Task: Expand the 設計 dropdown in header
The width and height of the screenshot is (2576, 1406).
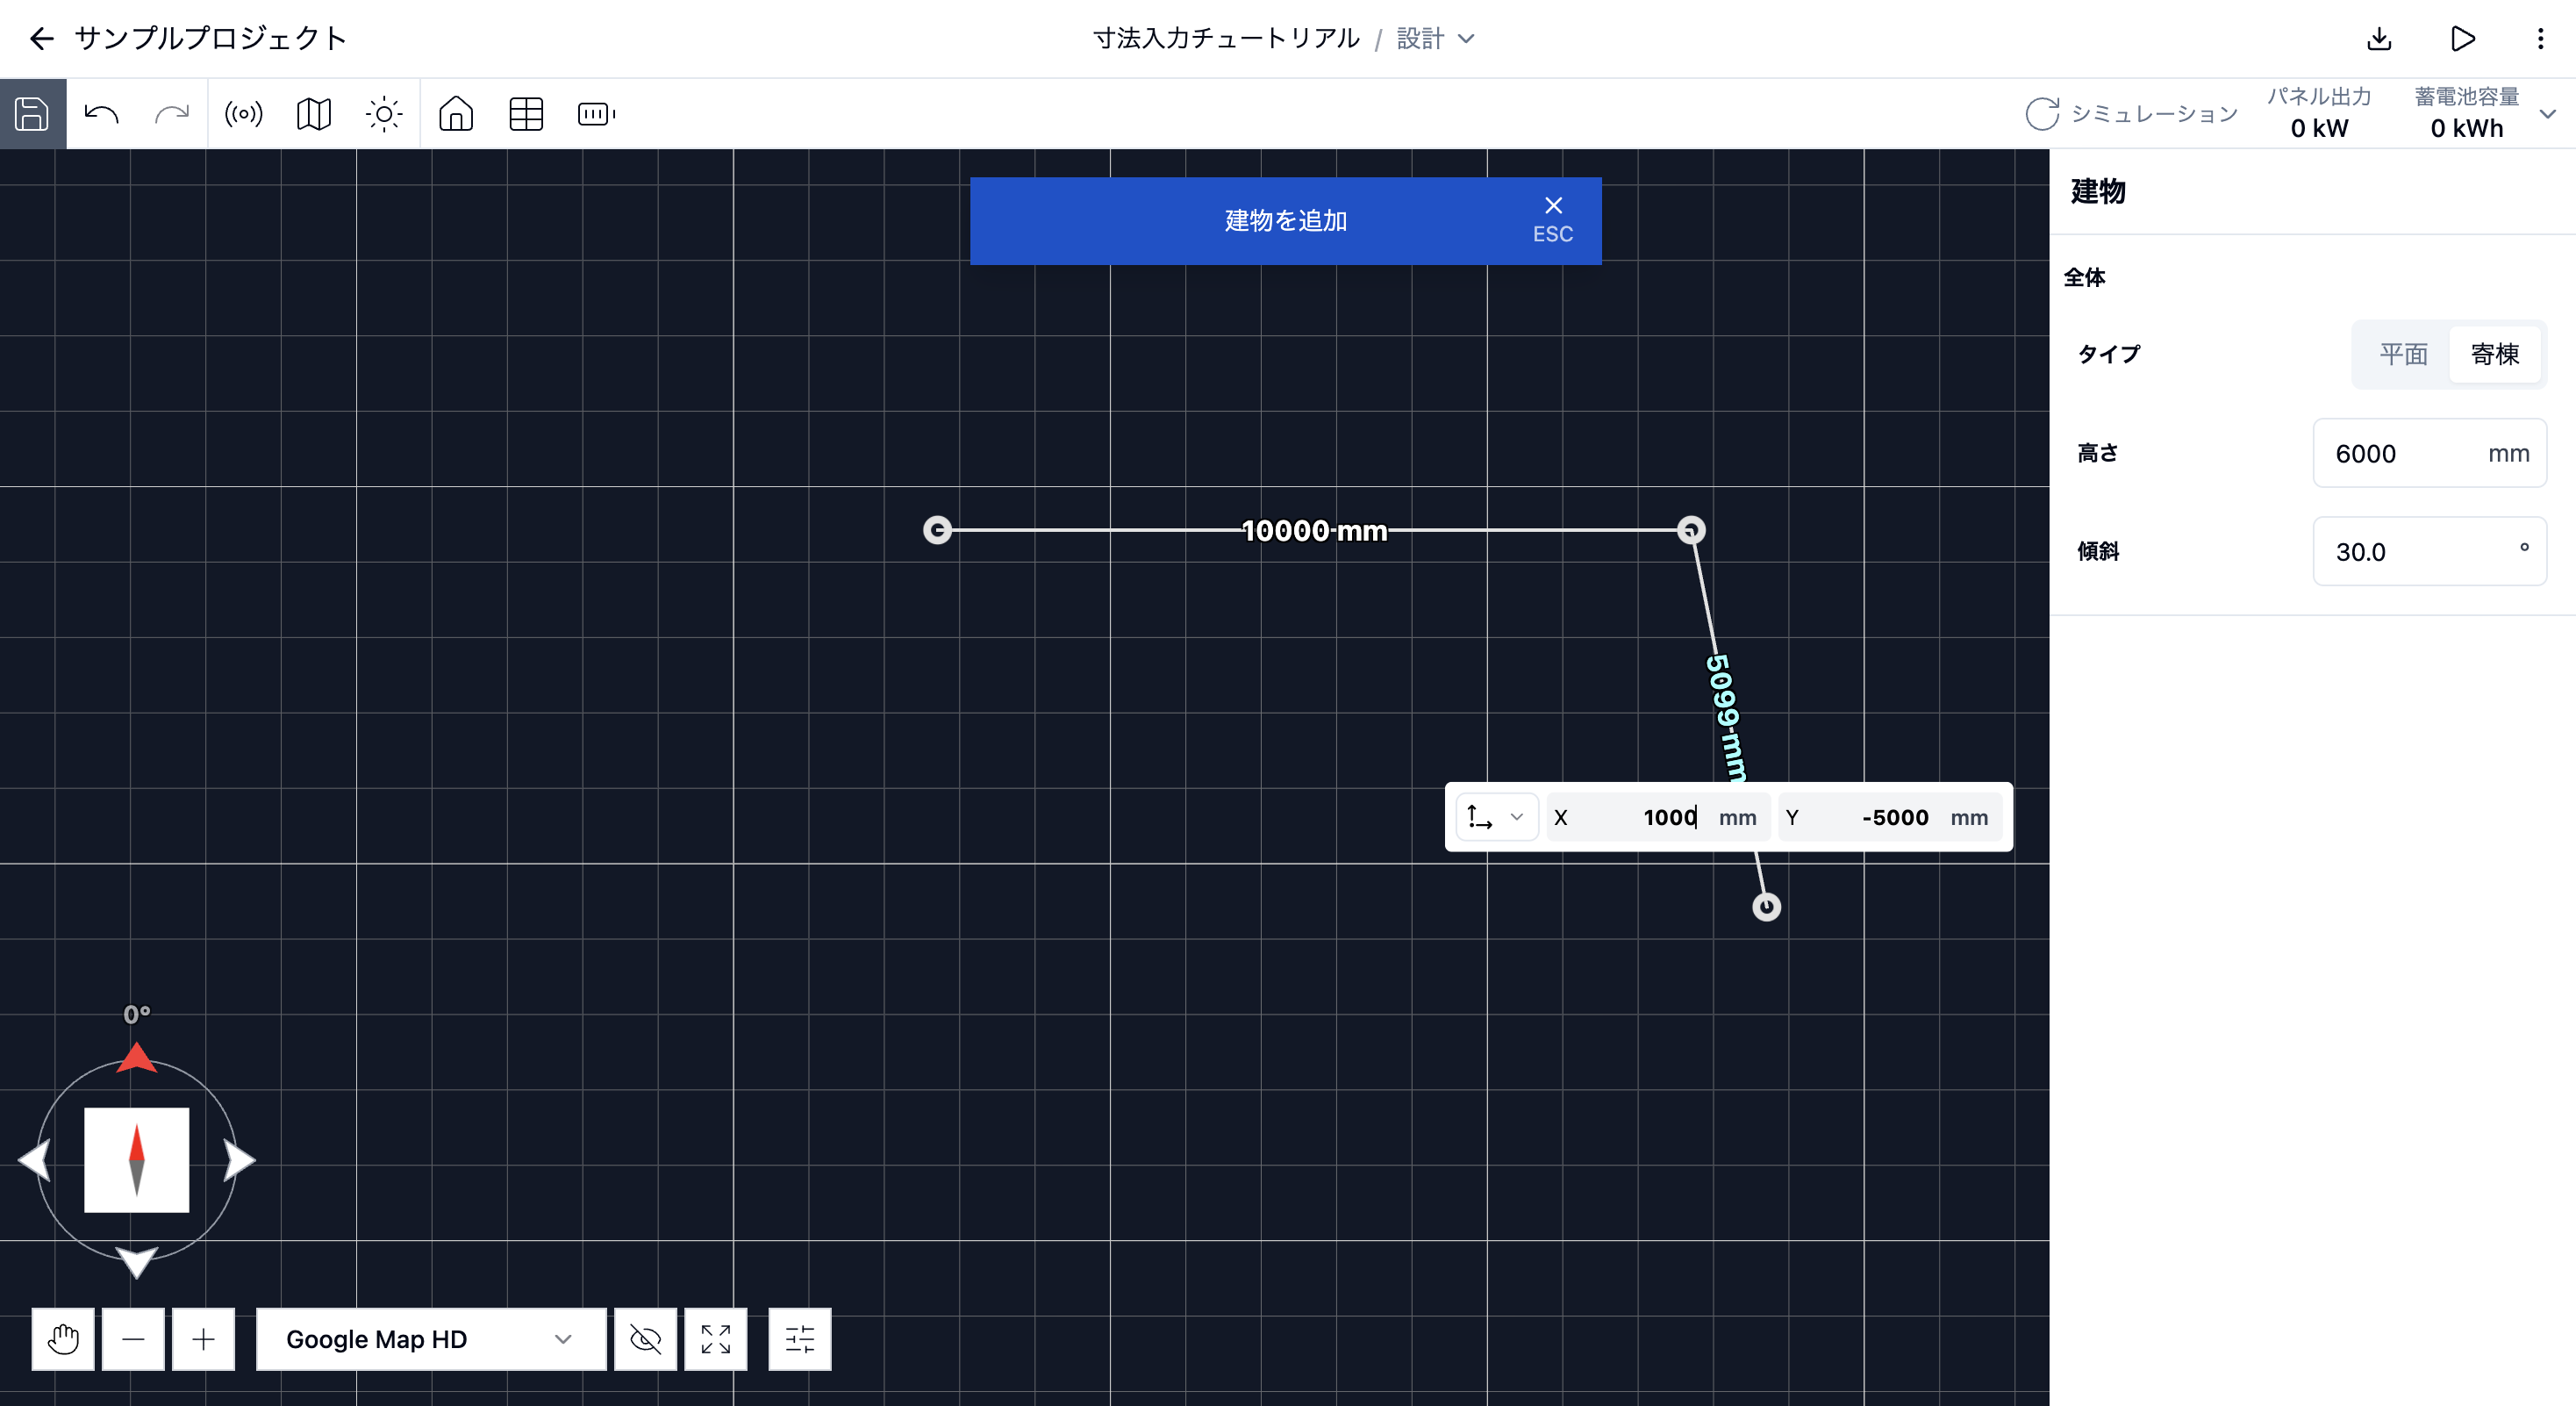Action: click(1436, 39)
